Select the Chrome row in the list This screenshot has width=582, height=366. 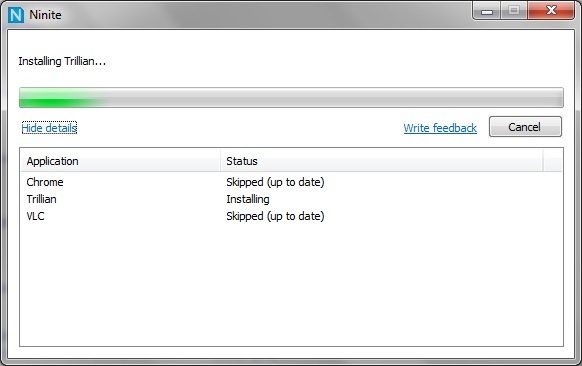tap(292, 182)
